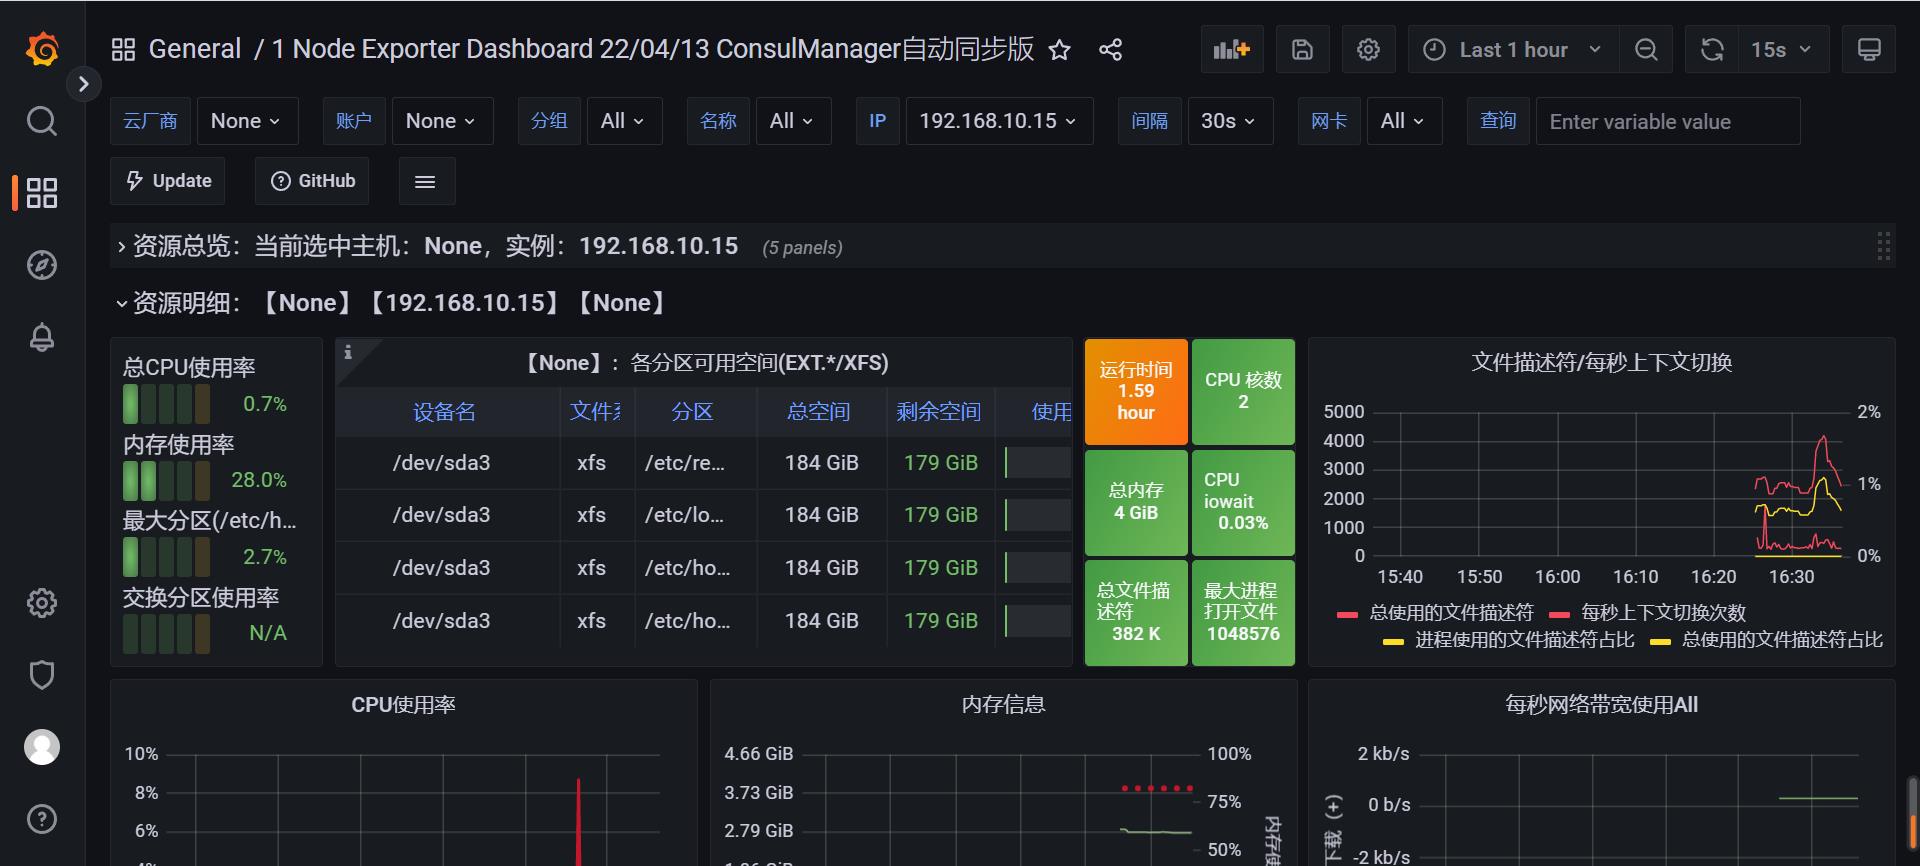Toggle legend 总使用的文件描述符占比 series
Viewport: 1920px width, 866px height.
click(1782, 639)
